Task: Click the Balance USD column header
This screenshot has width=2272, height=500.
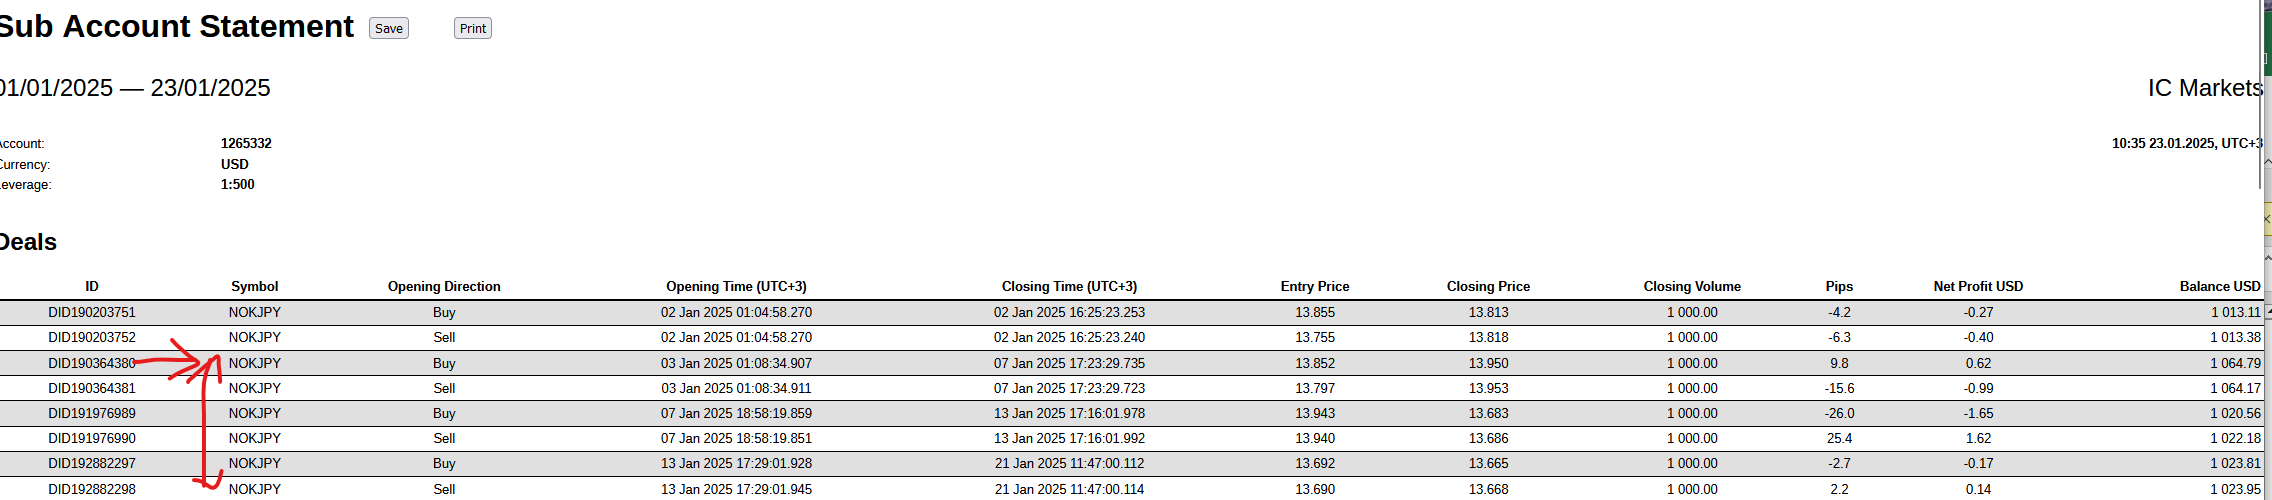Action: tap(2220, 286)
